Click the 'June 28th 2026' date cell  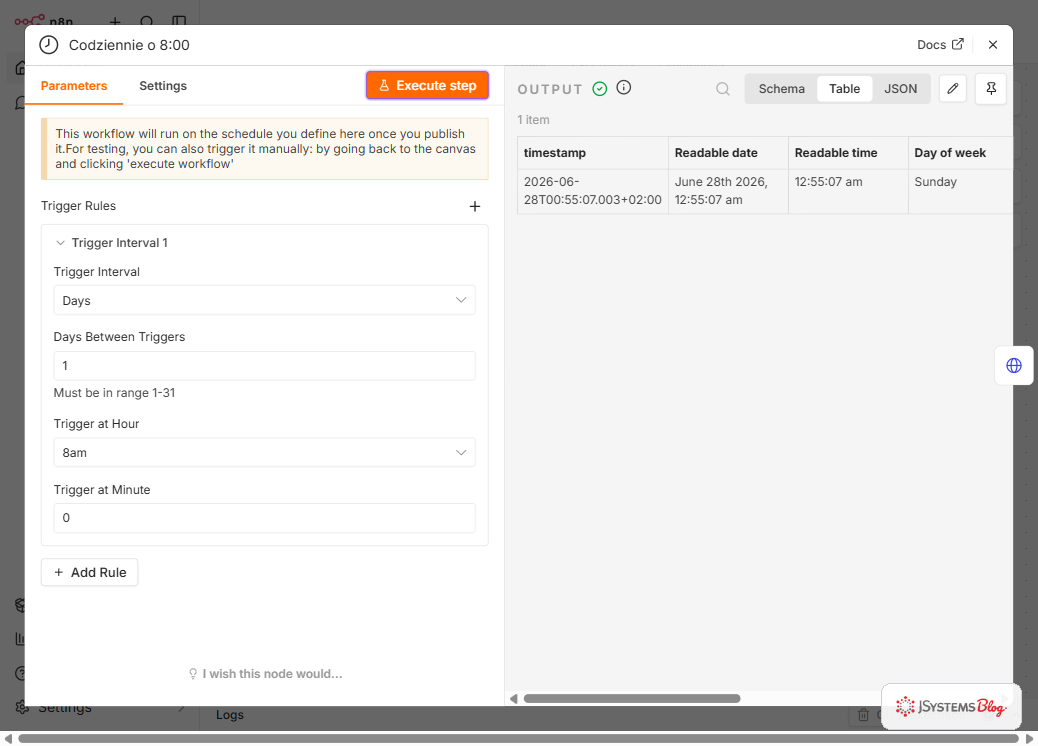(728, 191)
